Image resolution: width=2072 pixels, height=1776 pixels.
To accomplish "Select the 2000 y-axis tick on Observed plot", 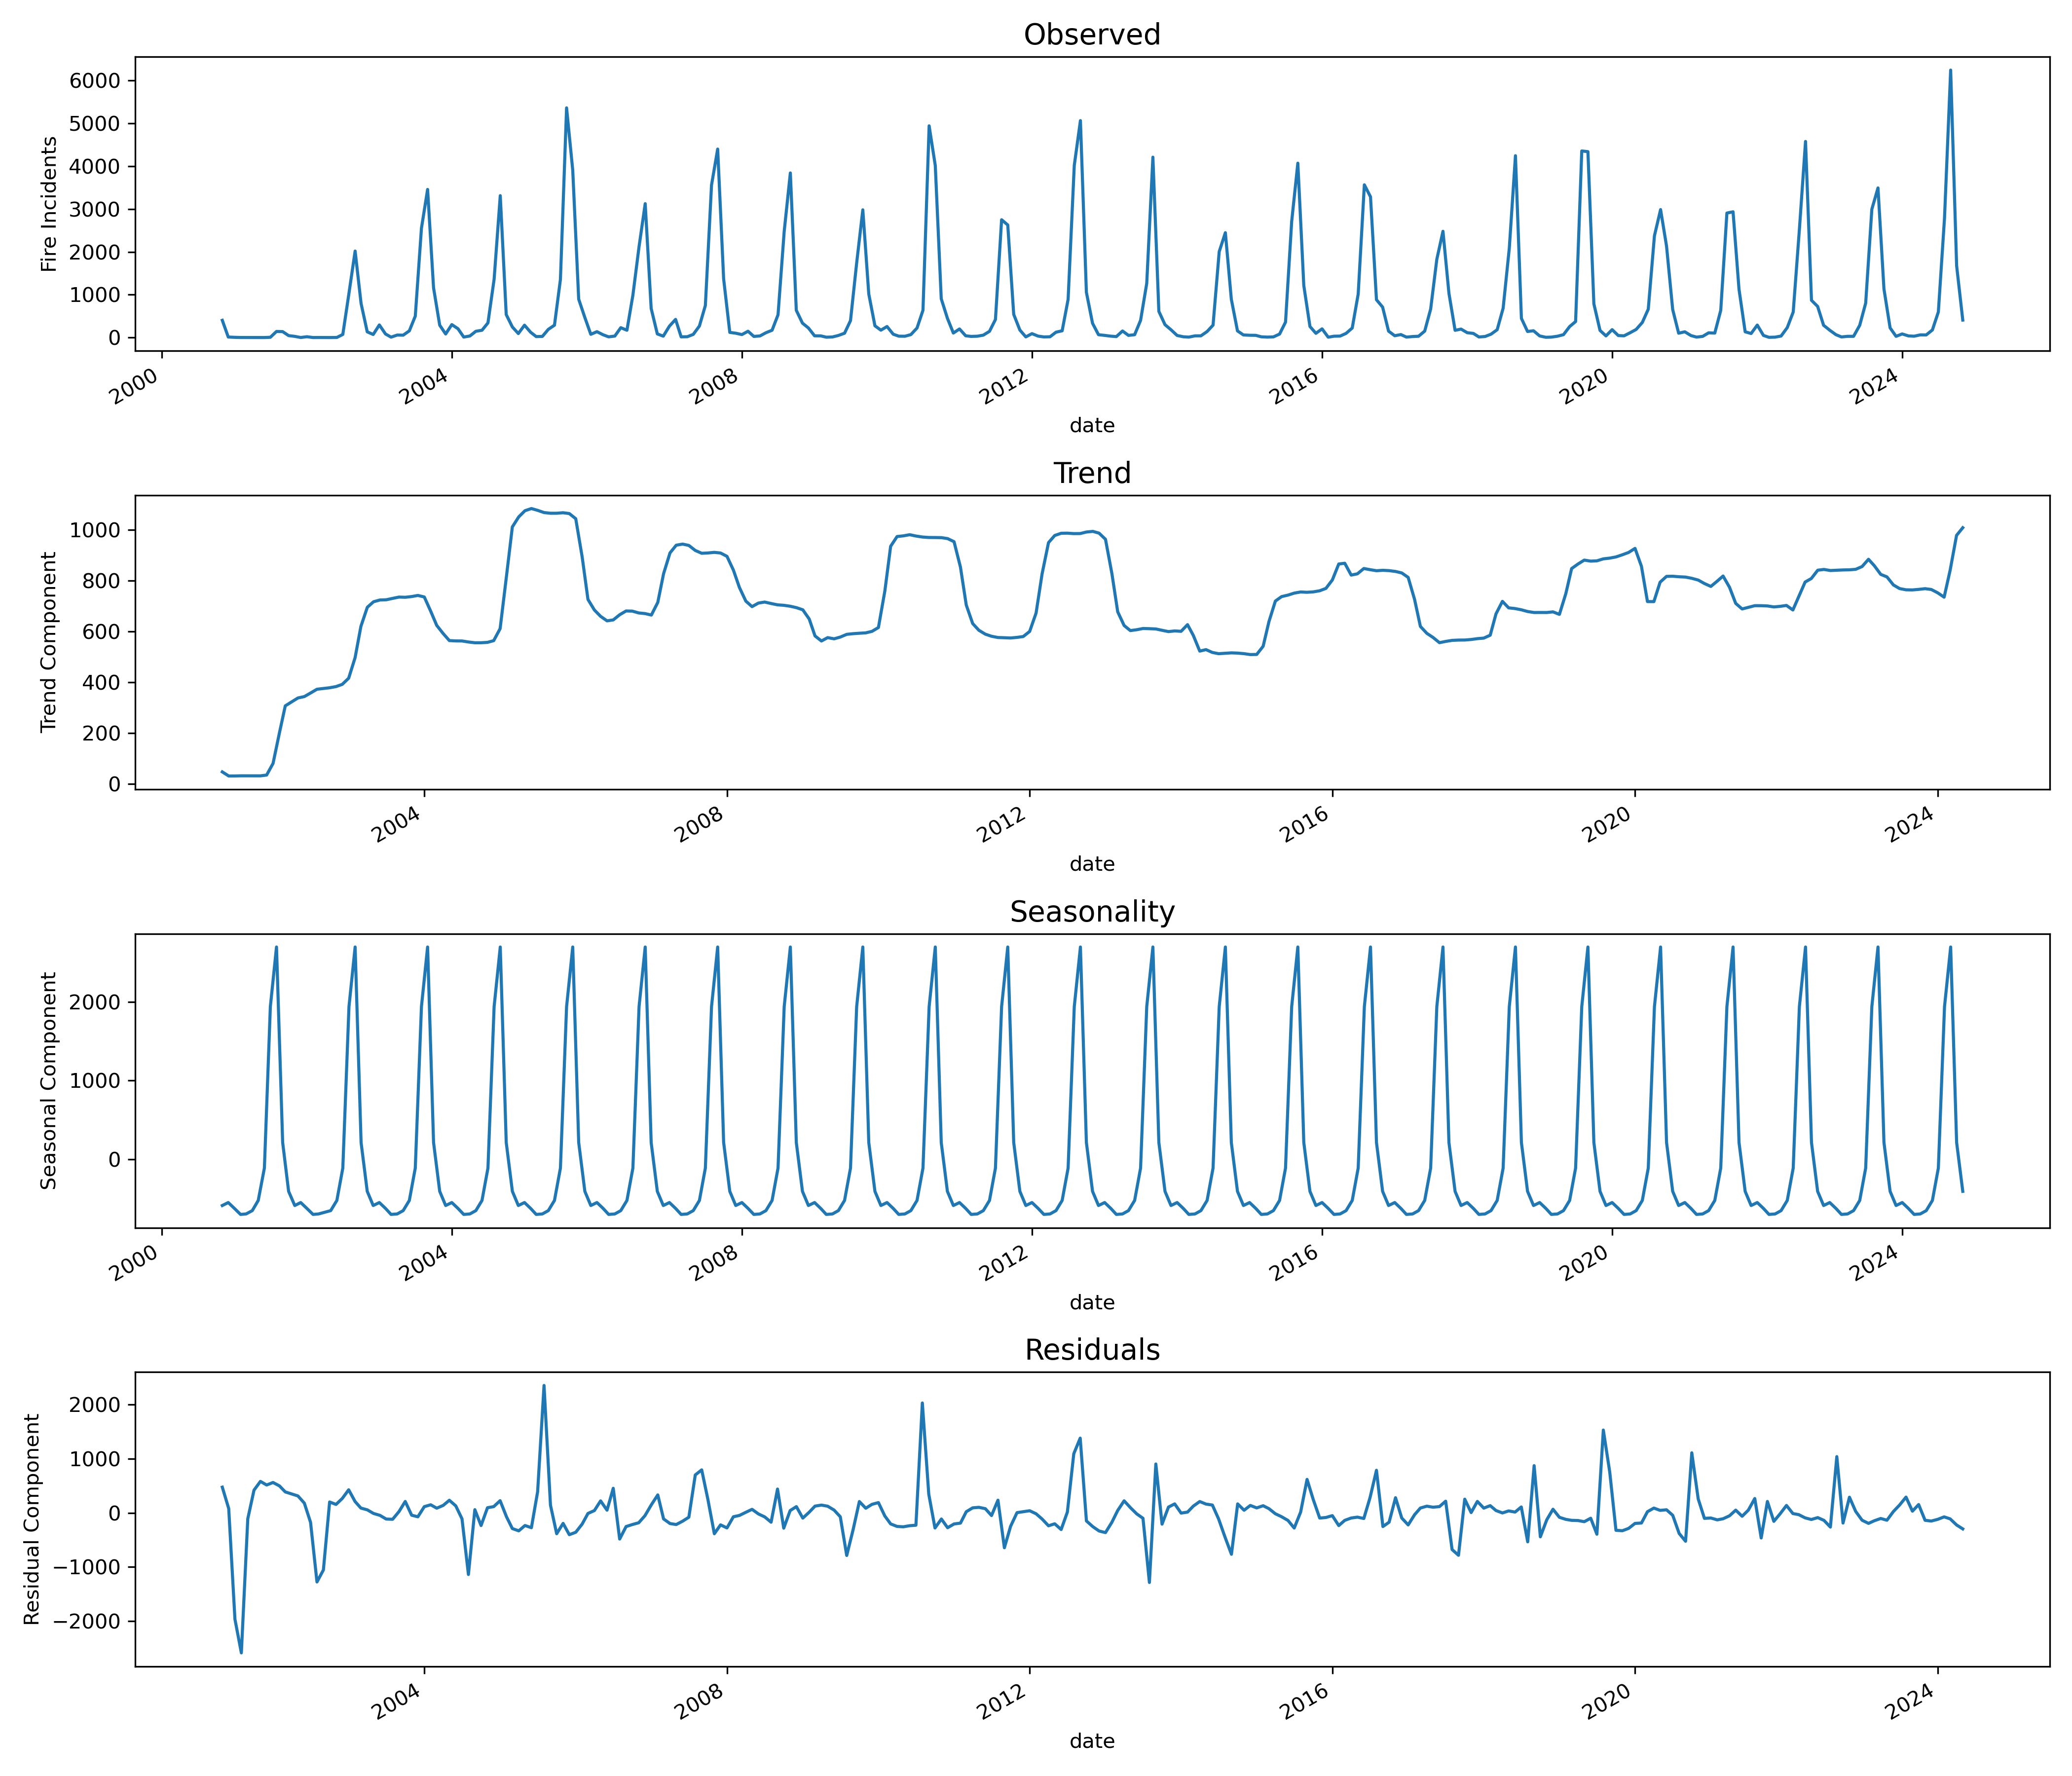I will point(94,252).
